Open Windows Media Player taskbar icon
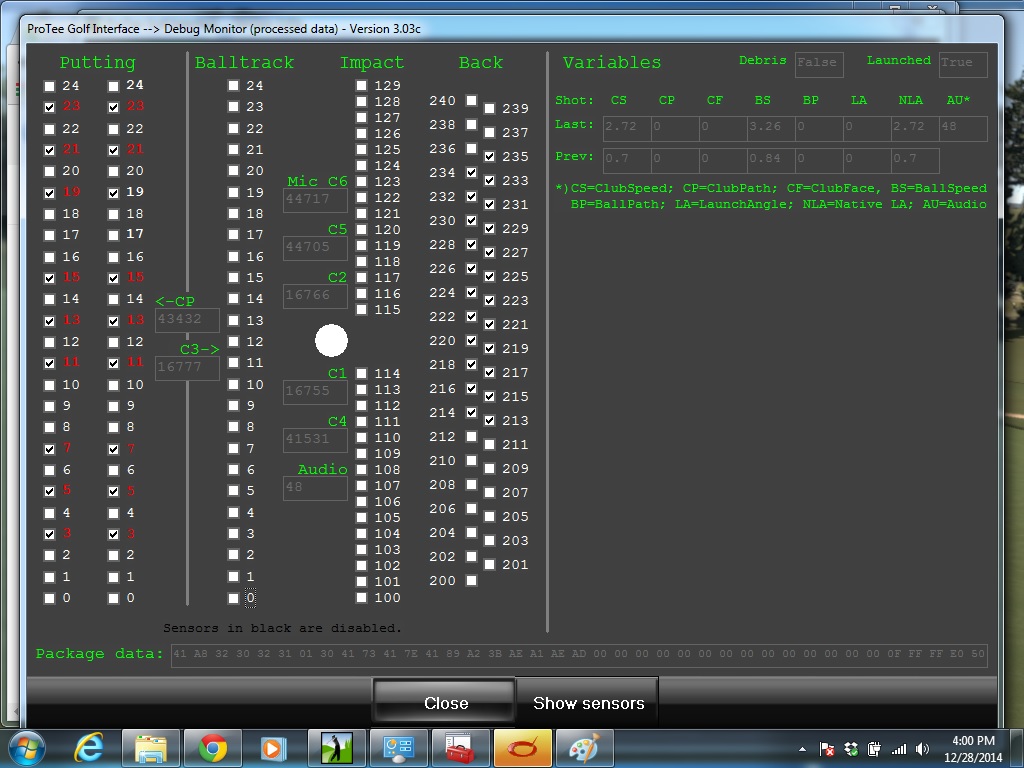 (274, 748)
